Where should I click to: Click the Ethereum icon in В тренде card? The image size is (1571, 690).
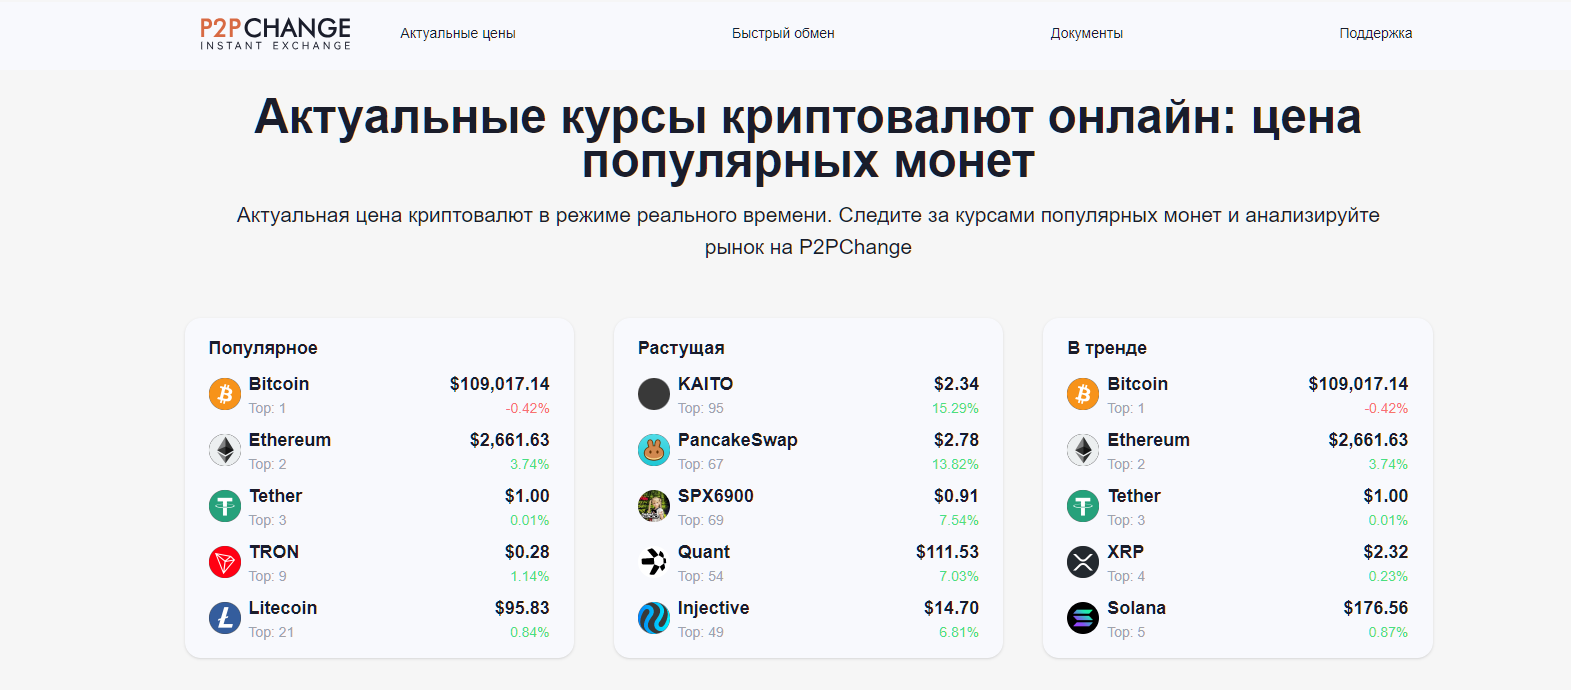[1083, 450]
